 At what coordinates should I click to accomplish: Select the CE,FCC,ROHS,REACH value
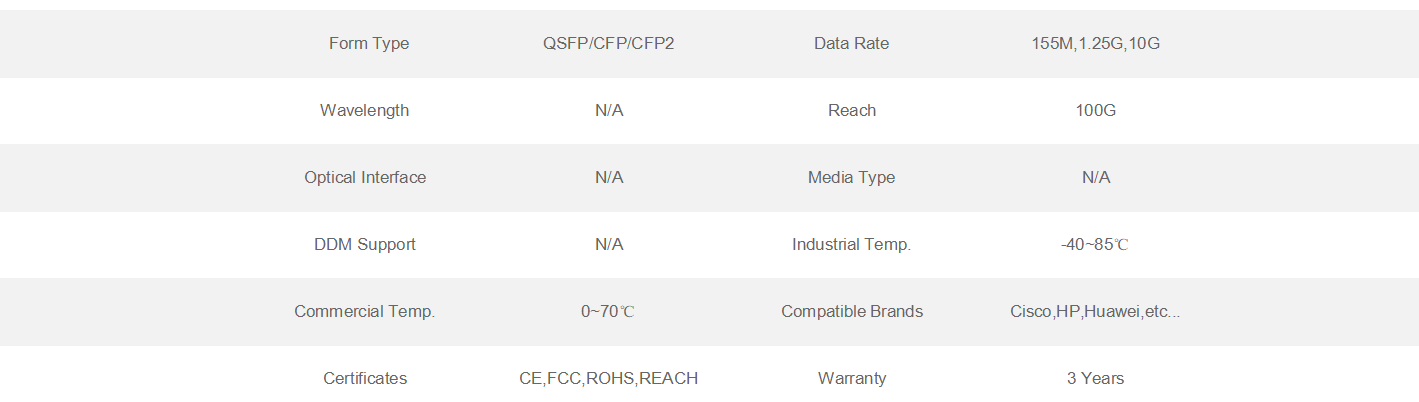tap(608, 378)
